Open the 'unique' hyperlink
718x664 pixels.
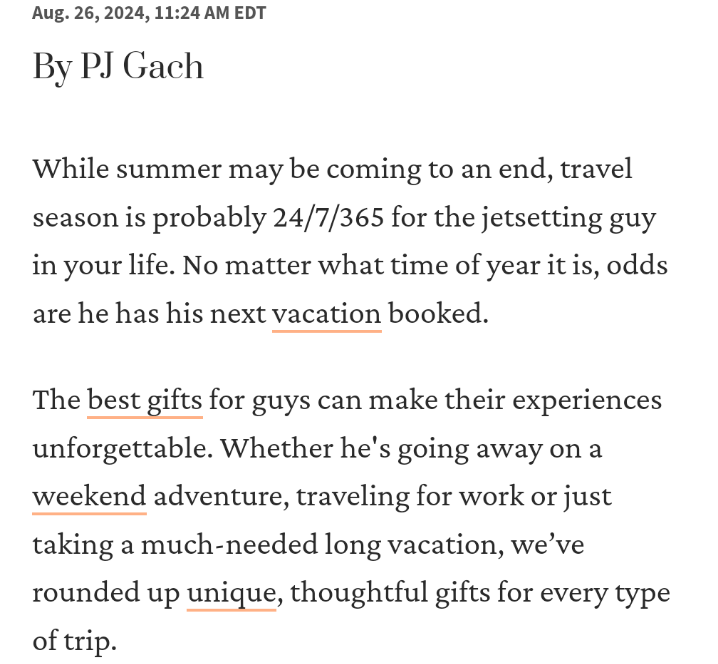coord(231,593)
